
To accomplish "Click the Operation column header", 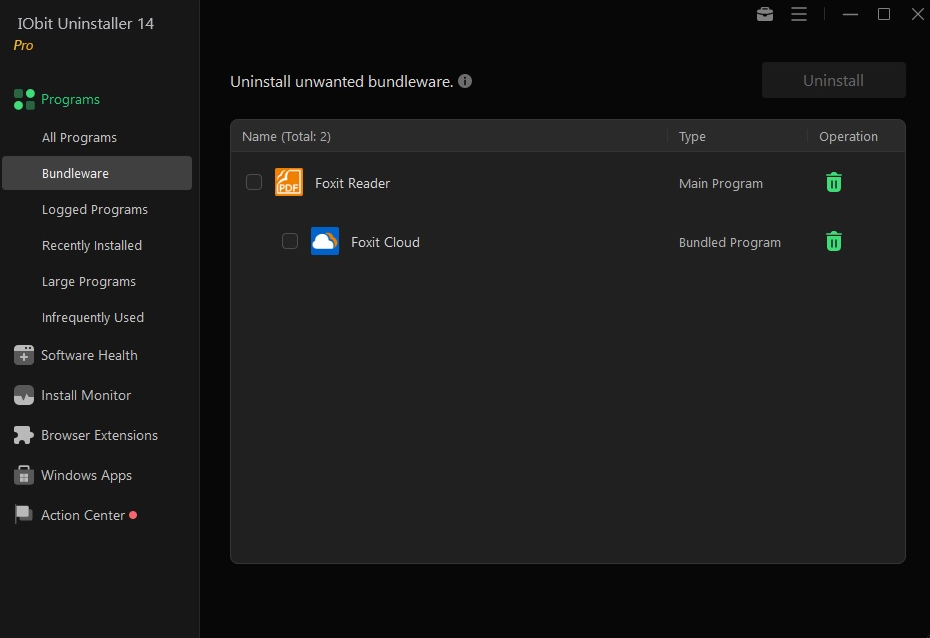I will point(848,136).
